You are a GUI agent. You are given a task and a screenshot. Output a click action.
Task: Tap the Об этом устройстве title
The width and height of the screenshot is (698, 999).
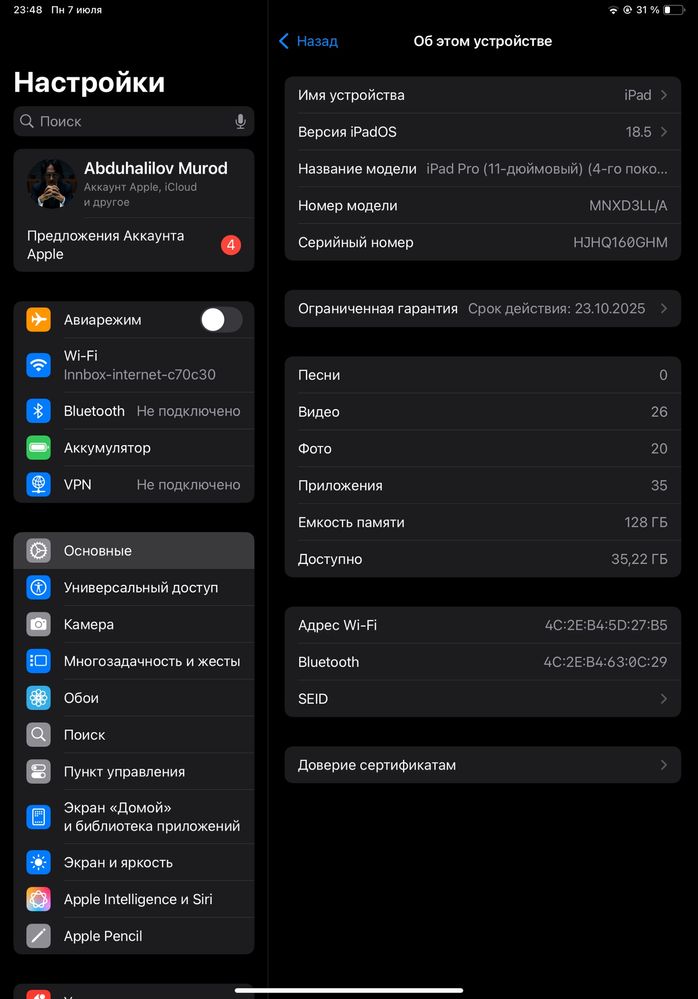(x=483, y=41)
